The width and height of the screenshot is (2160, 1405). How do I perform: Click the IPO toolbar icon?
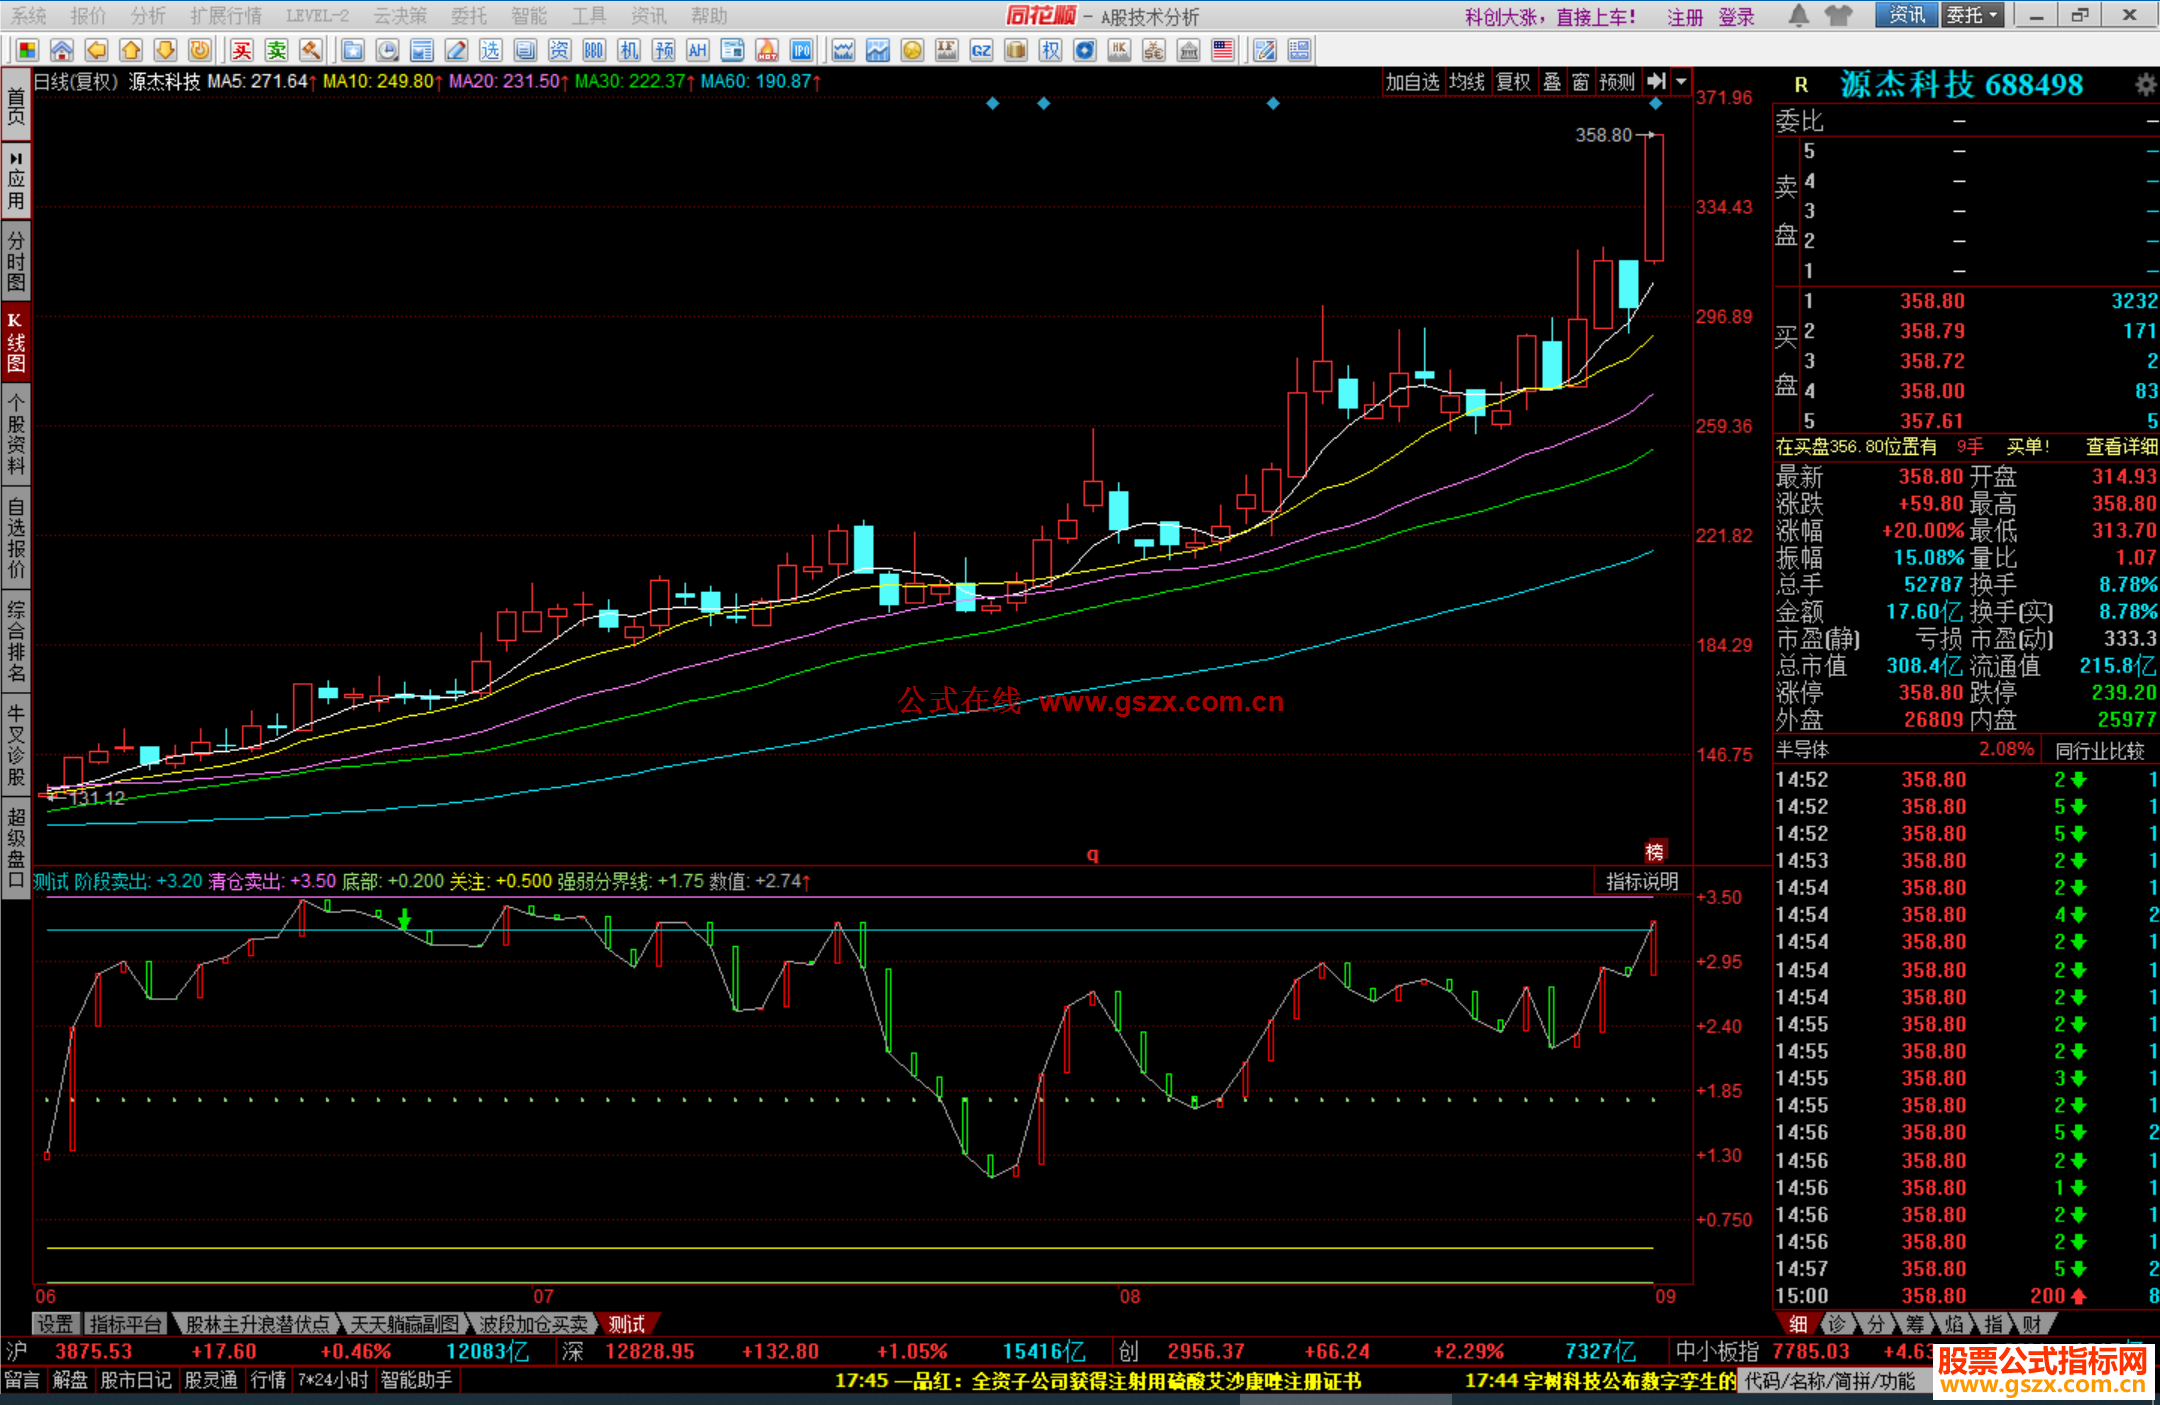[801, 50]
